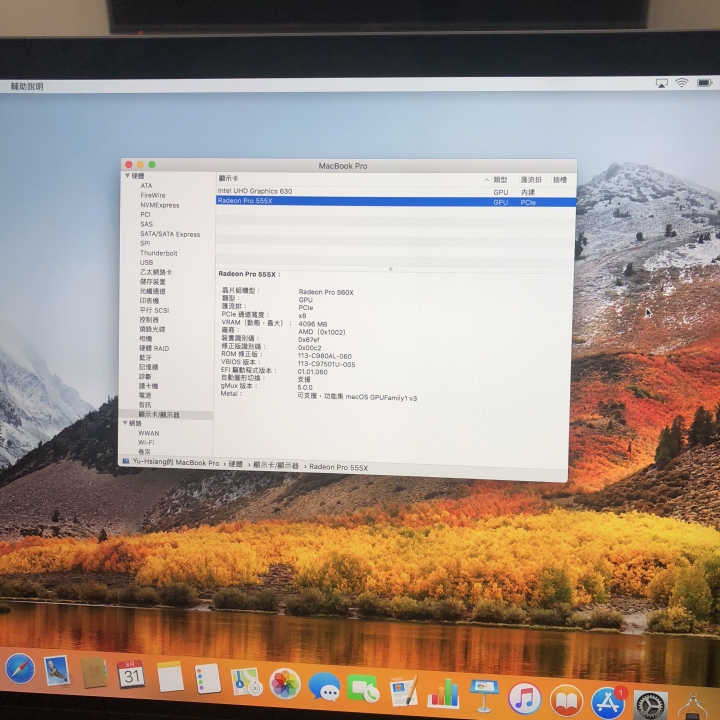Screen dimensions: 720x720
Task: Select 控制器 in the sidebar
Action: tap(149, 320)
